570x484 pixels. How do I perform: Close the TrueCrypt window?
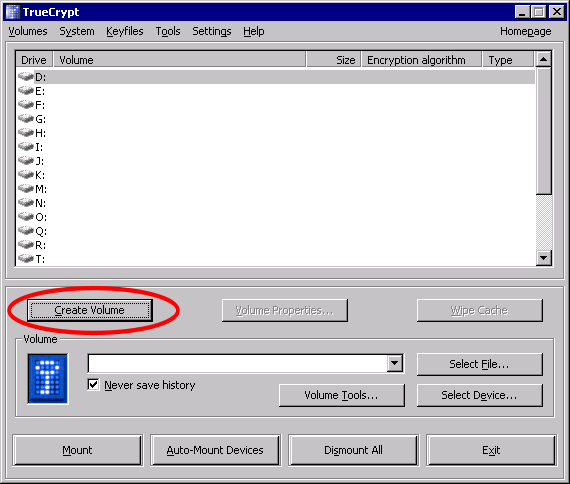[557, 12]
